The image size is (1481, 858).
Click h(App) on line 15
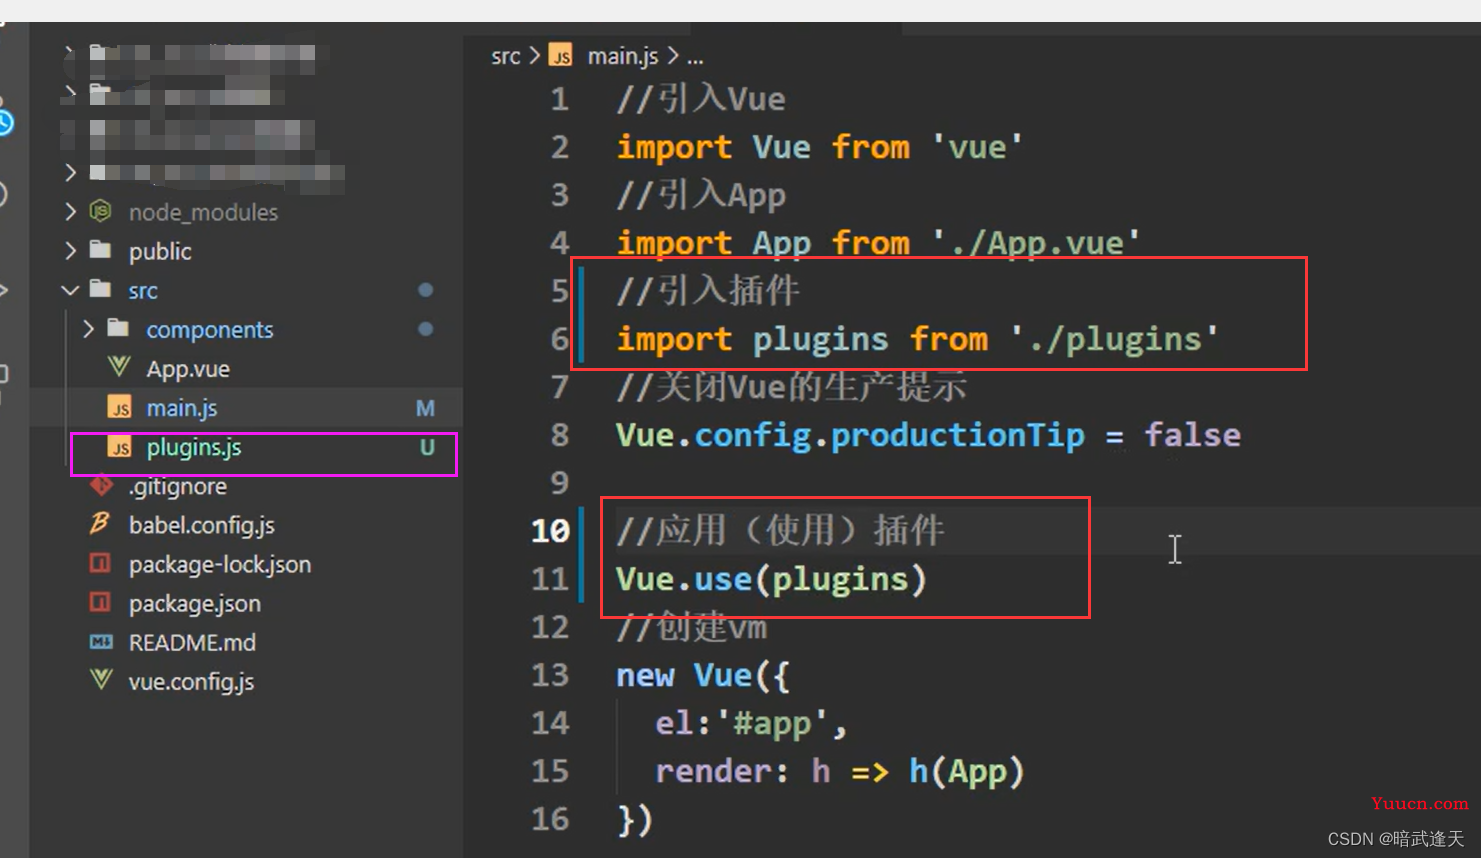click(x=967, y=771)
